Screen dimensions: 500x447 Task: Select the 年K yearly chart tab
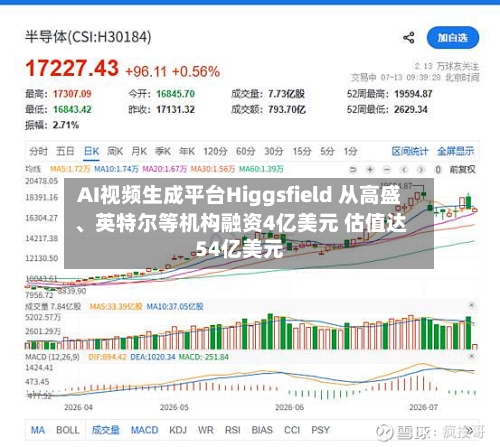click(187, 151)
